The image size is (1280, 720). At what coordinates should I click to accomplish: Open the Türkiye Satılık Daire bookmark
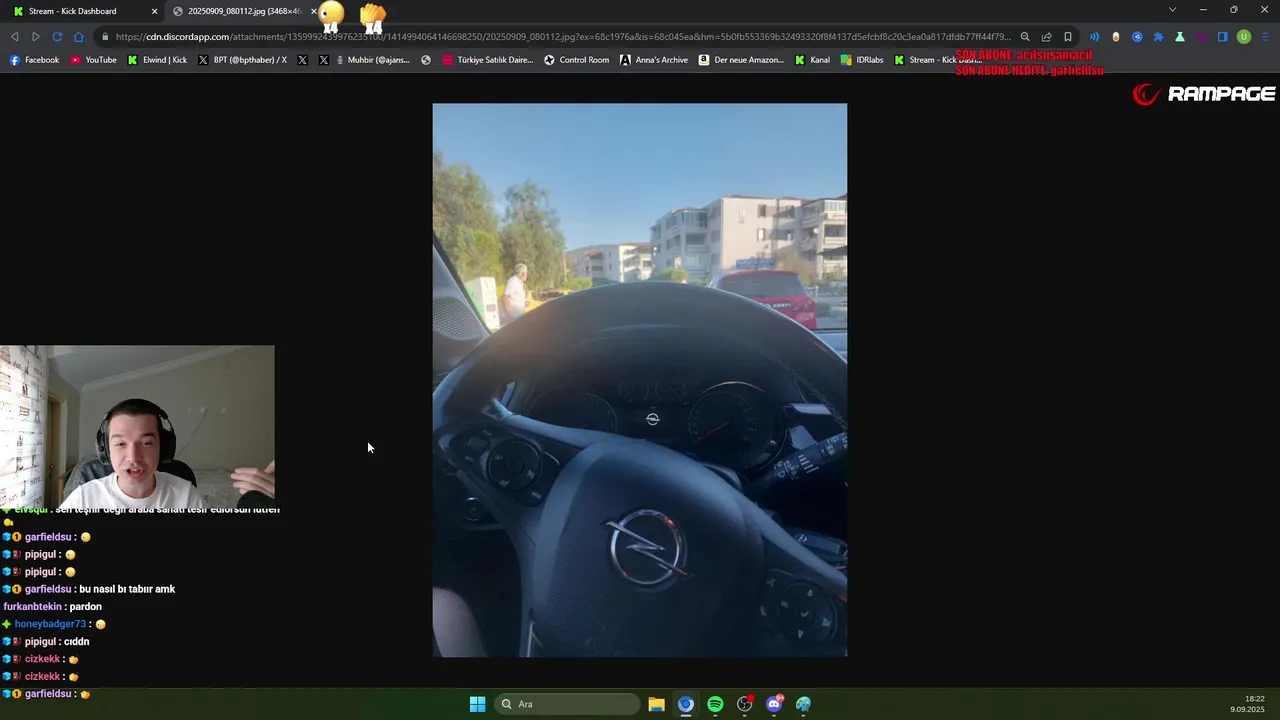click(x=488, y=60)
